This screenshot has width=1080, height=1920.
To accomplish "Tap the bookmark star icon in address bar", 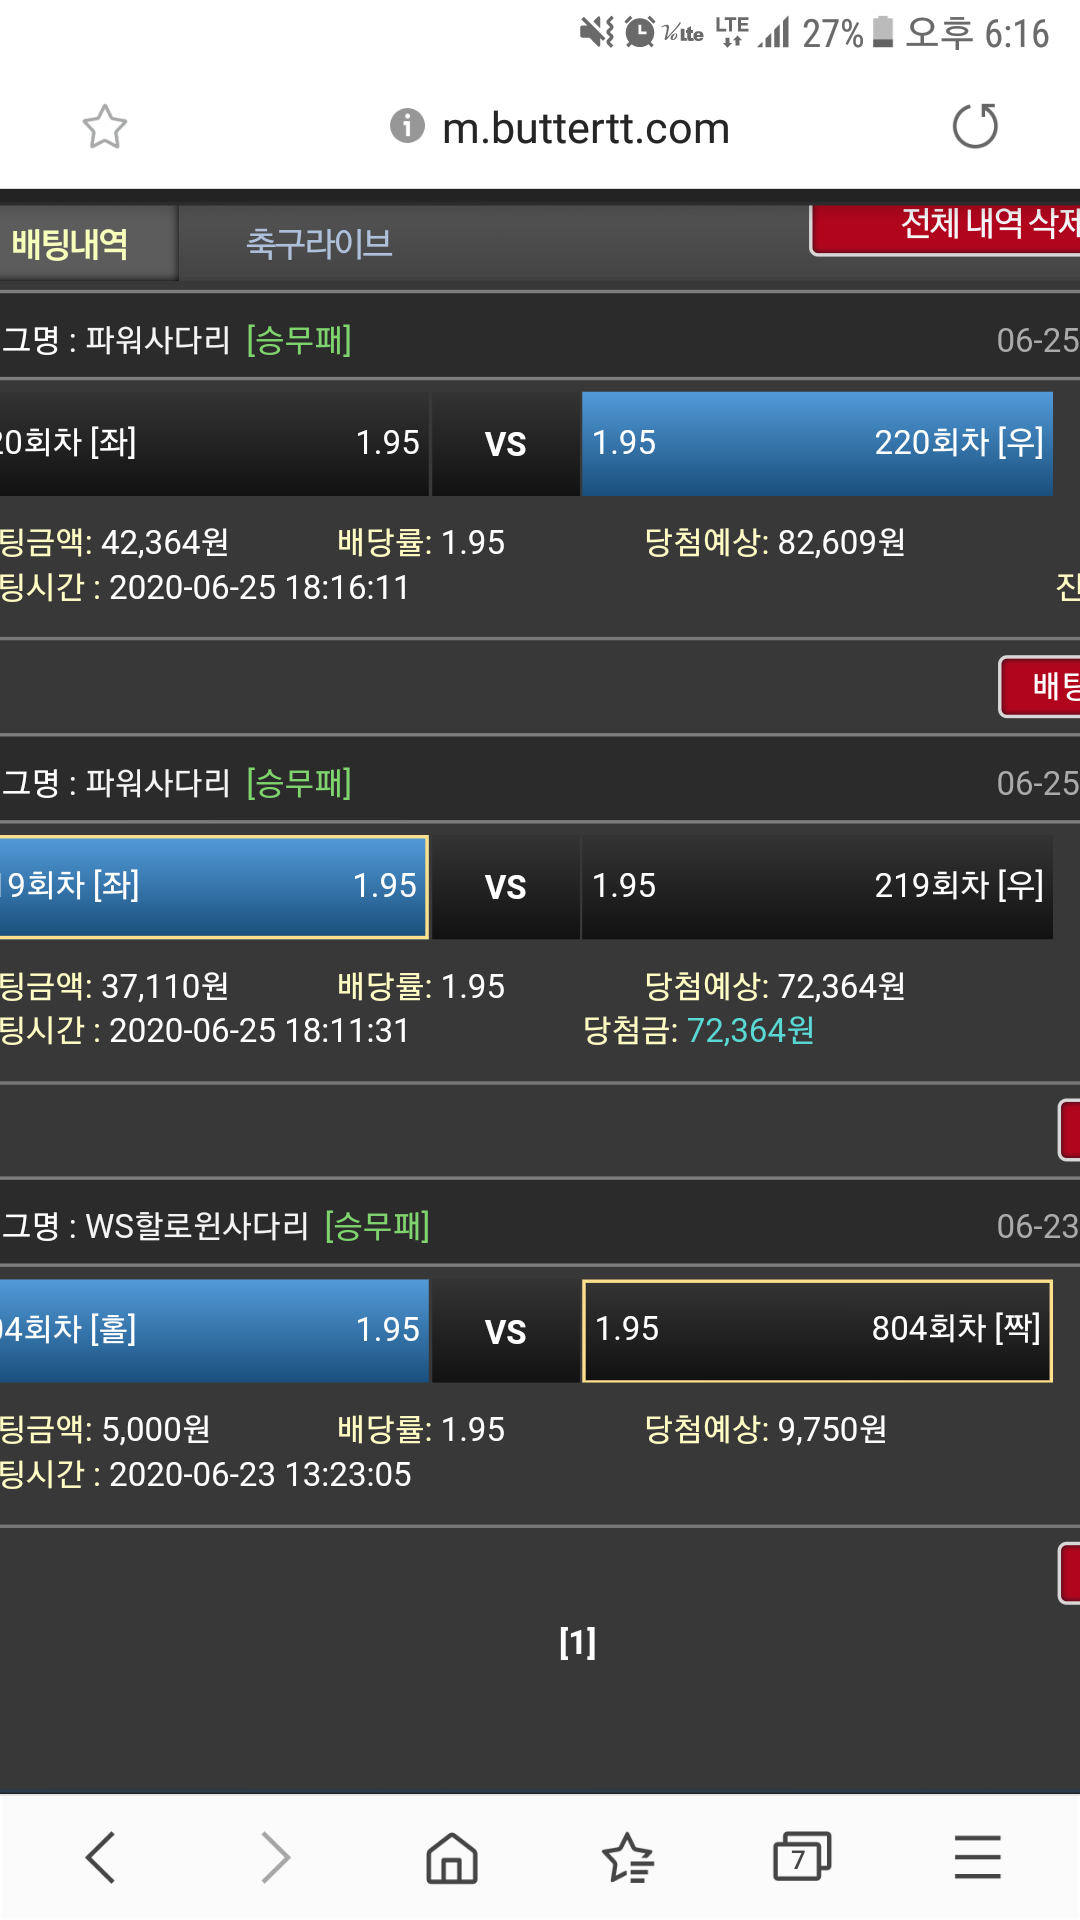I will 105,127.
